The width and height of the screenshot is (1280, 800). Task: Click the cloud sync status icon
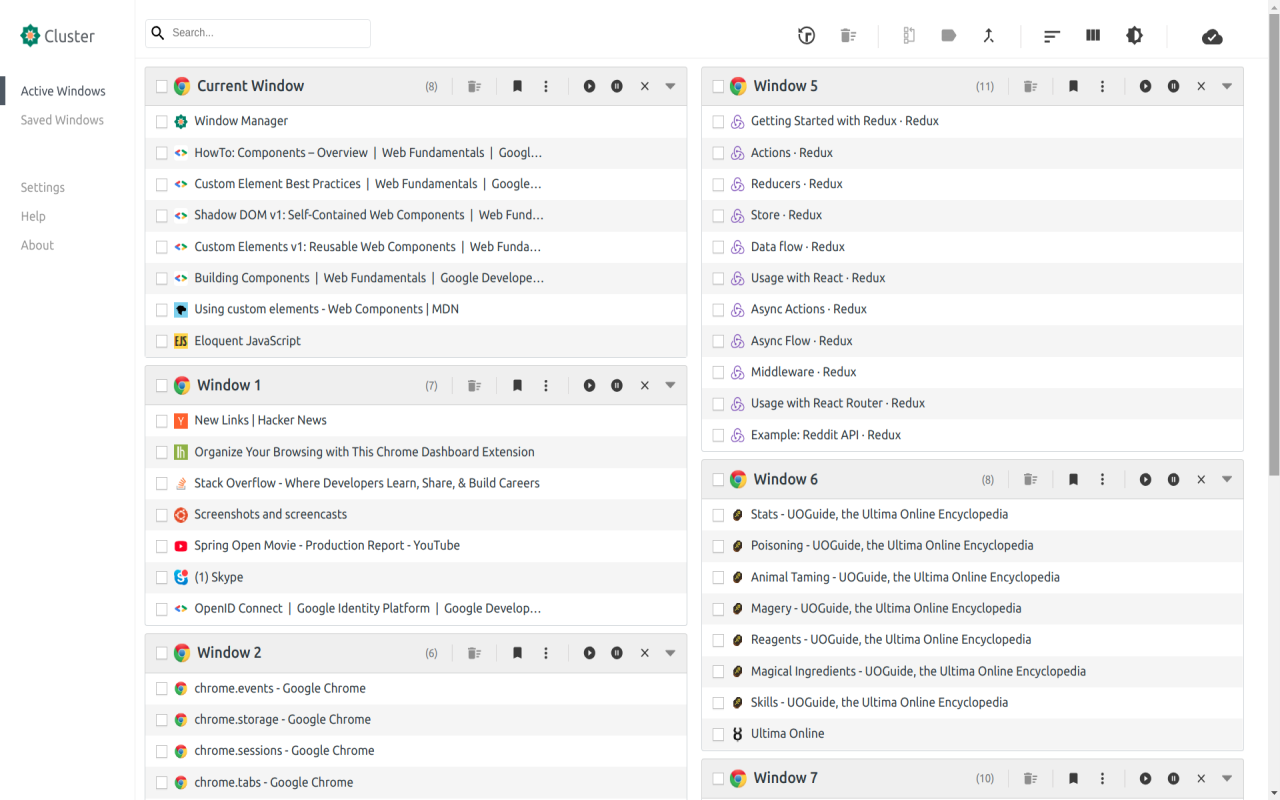click(1212, 36)
